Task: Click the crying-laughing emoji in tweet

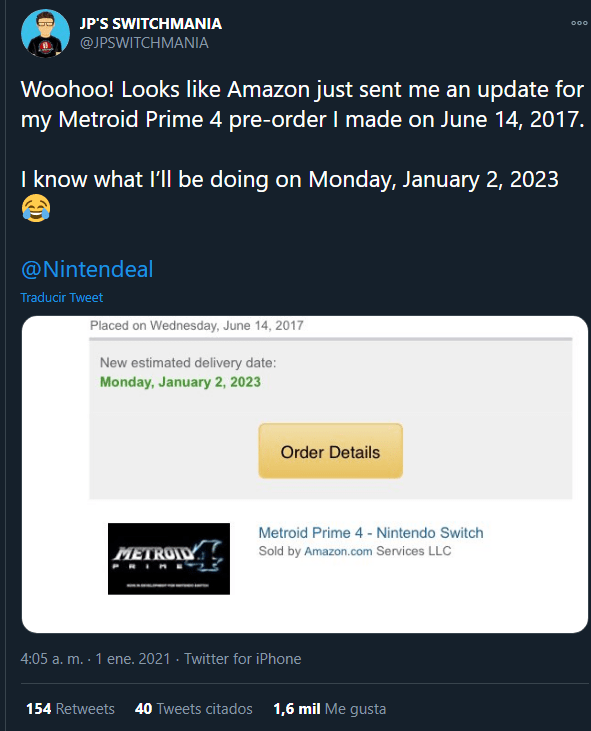Action: point(36,208)
